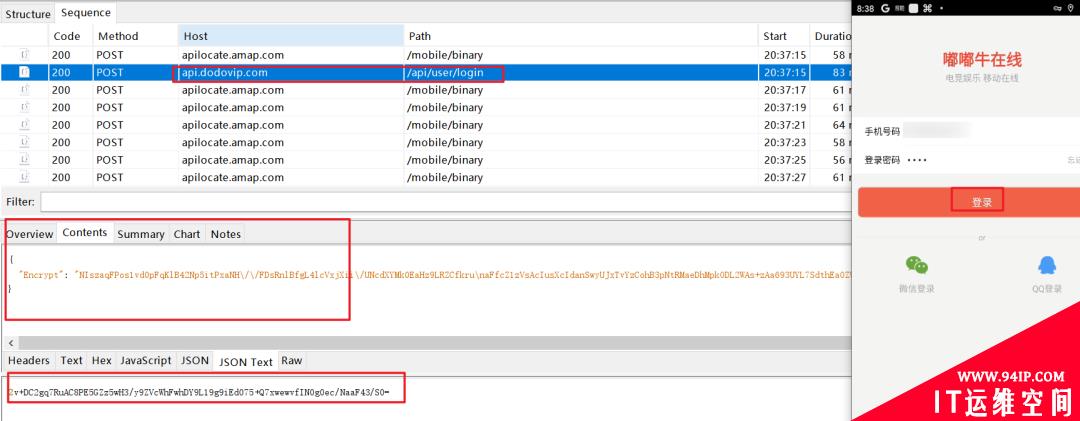The image size is (1080, 421).
Task: Switch to the Summary tab
Action: point(141,234)
